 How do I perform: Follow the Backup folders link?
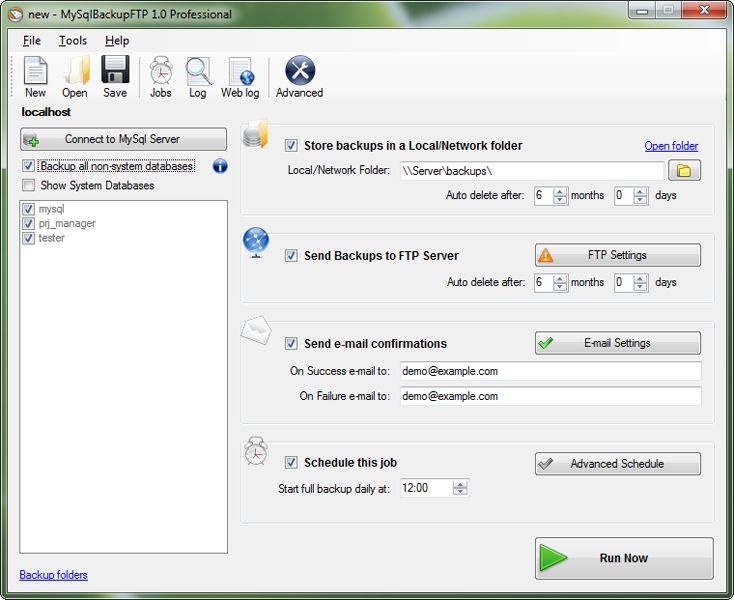[53, 575]
